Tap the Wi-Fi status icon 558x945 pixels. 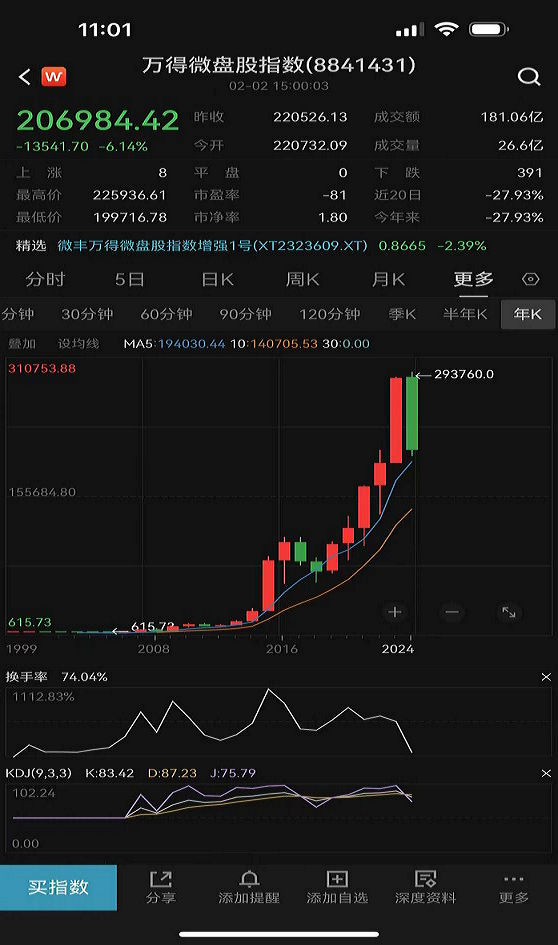click(x=447, y=29)
